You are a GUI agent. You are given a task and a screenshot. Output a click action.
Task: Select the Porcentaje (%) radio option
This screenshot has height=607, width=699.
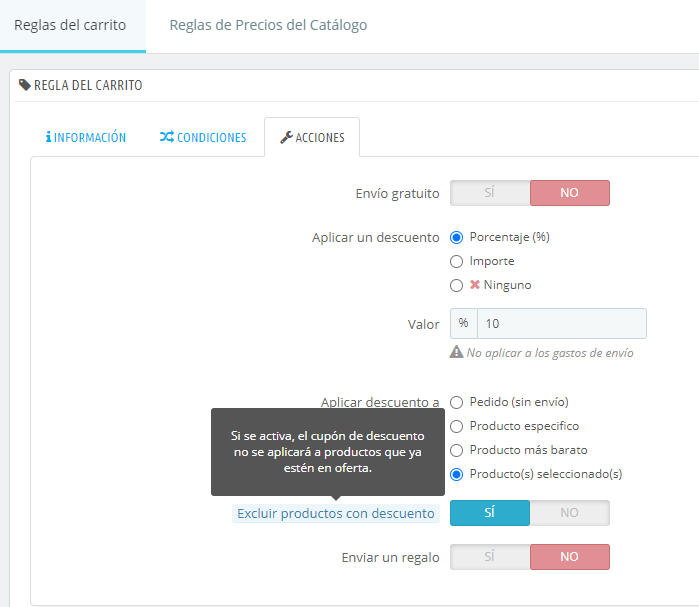[x=456, y=237]
